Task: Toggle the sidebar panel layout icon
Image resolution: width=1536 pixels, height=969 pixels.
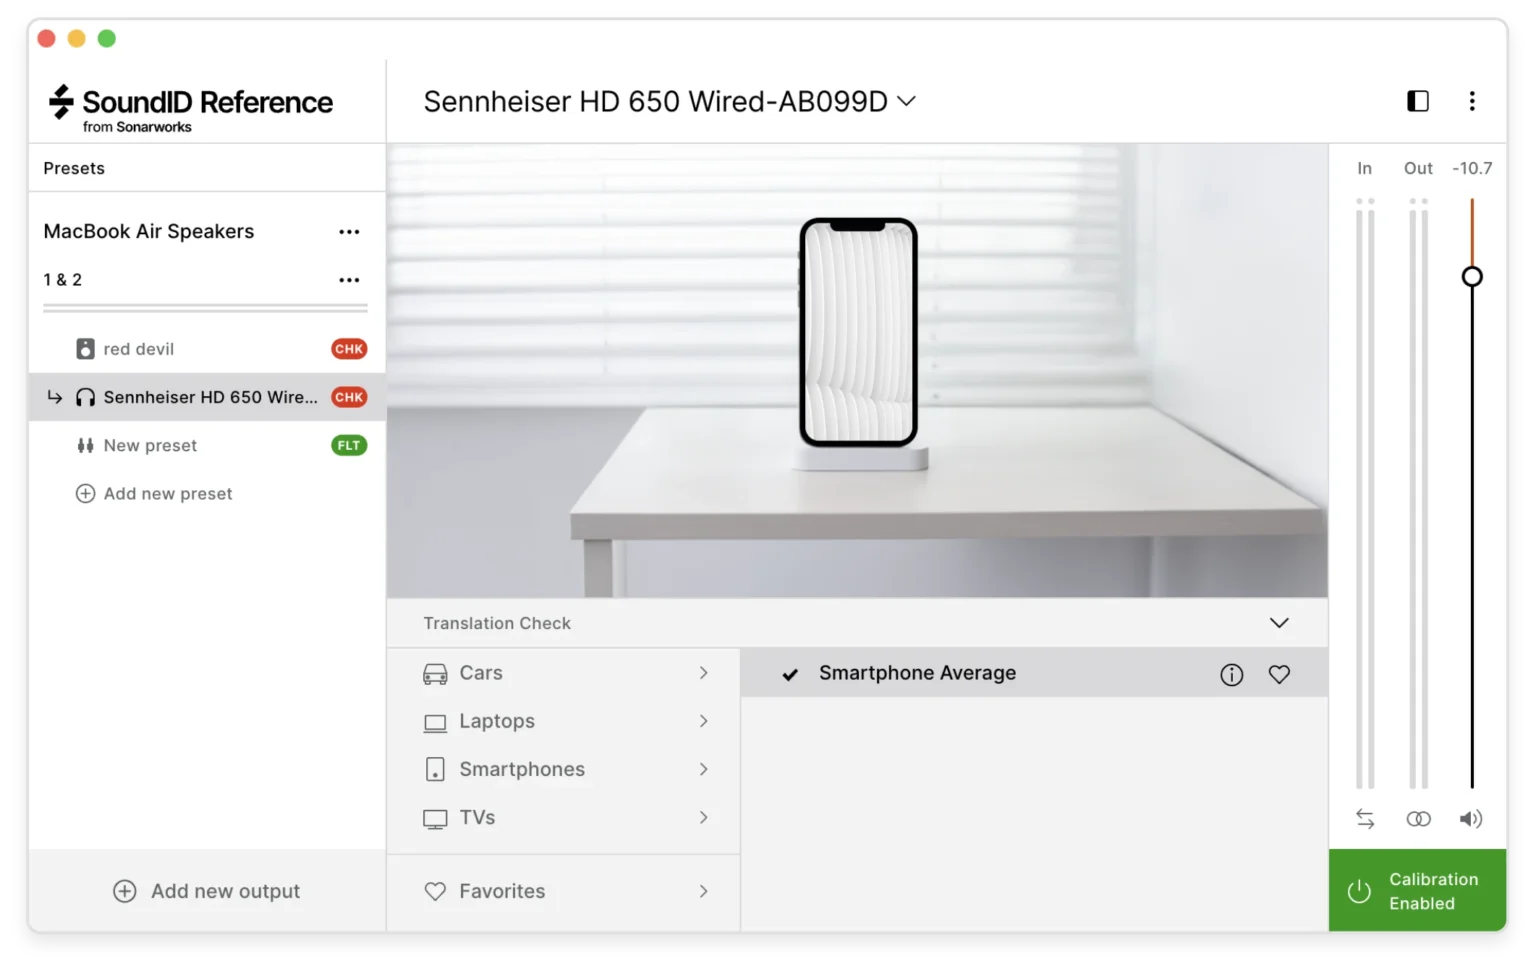Action: (x=1417, y=101)
